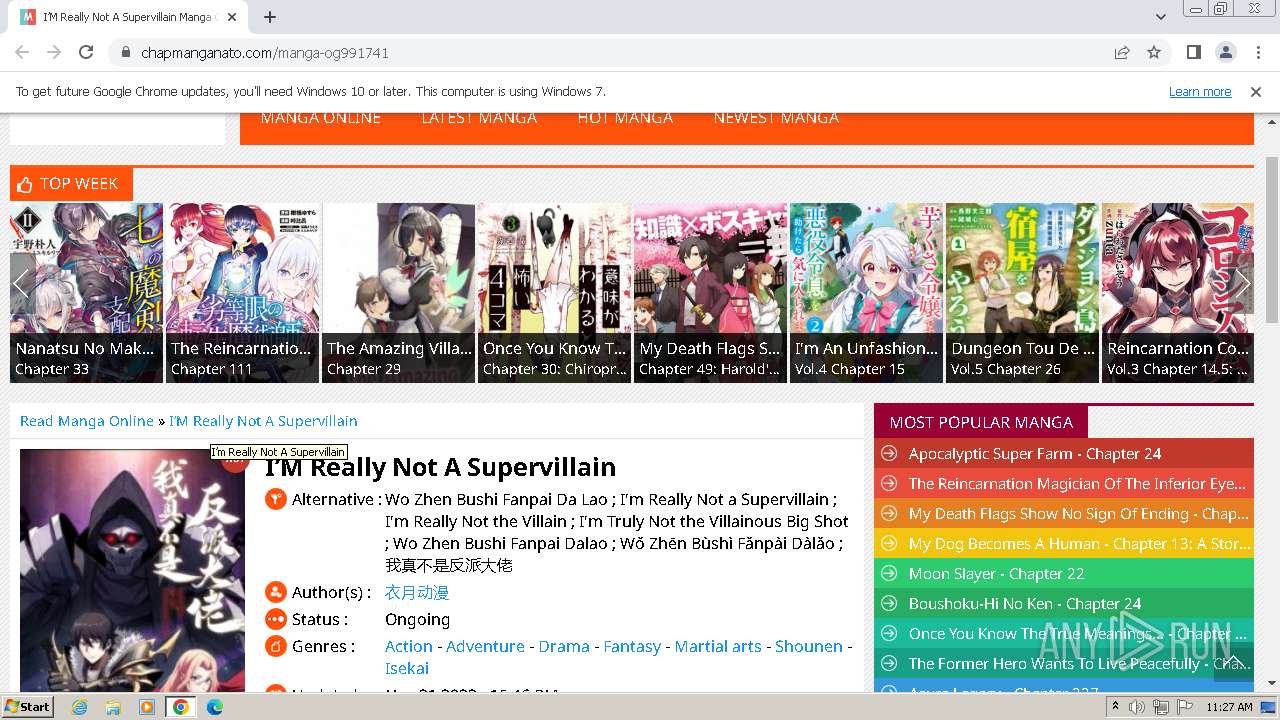Open Nanatsu No Mak... manga thumbnail
1280x720 pixels.
86,292
